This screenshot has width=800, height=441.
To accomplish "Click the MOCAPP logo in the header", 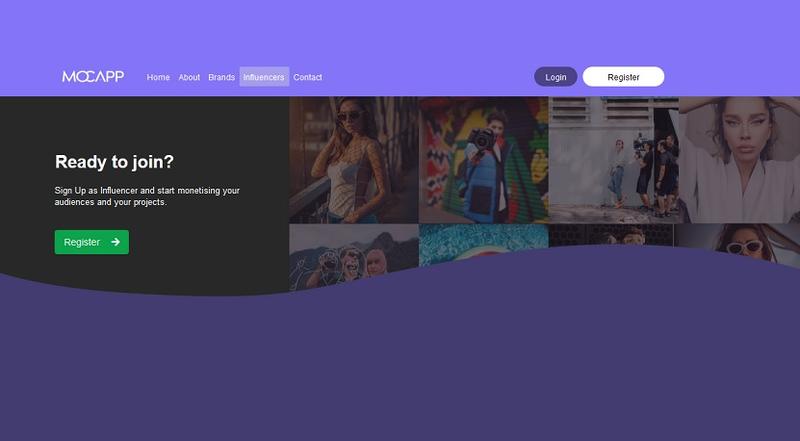I will (93, 77).
